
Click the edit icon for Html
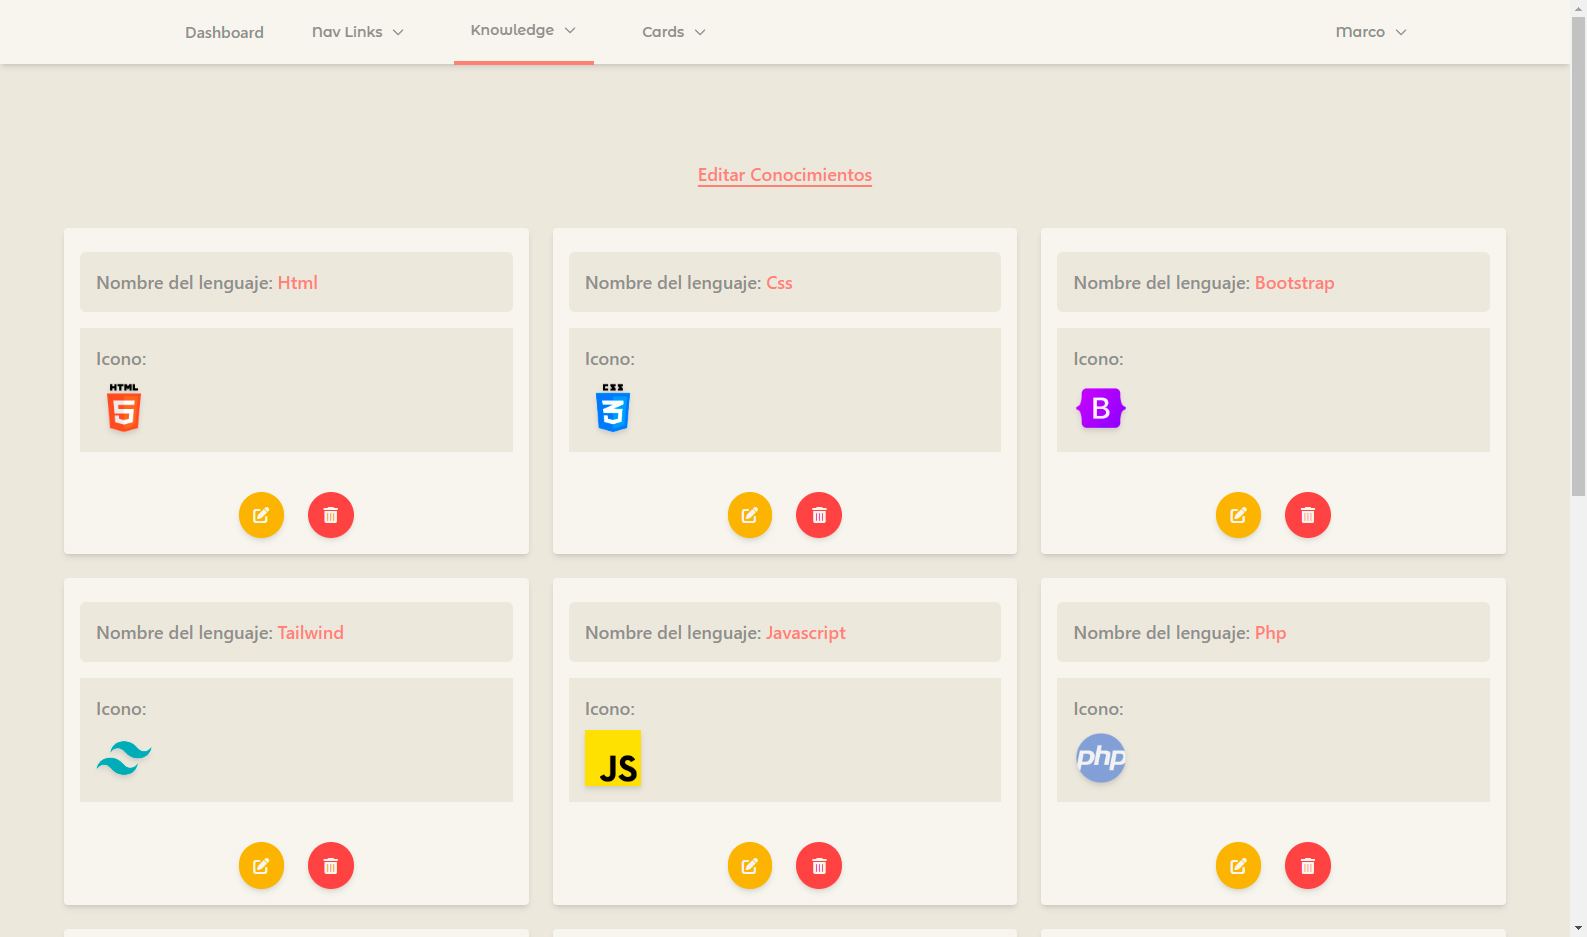[x=261, y=515]
